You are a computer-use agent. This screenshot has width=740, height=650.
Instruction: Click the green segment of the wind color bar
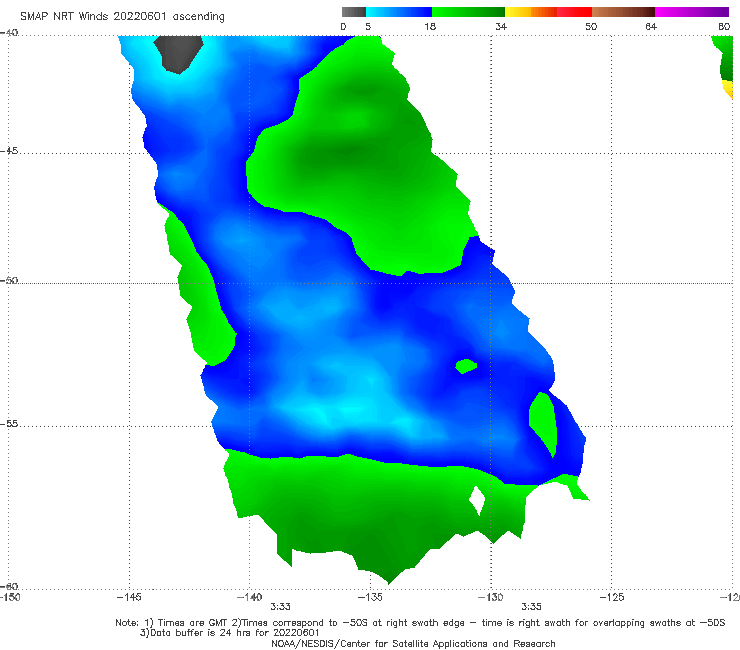[x=468, y=12]
